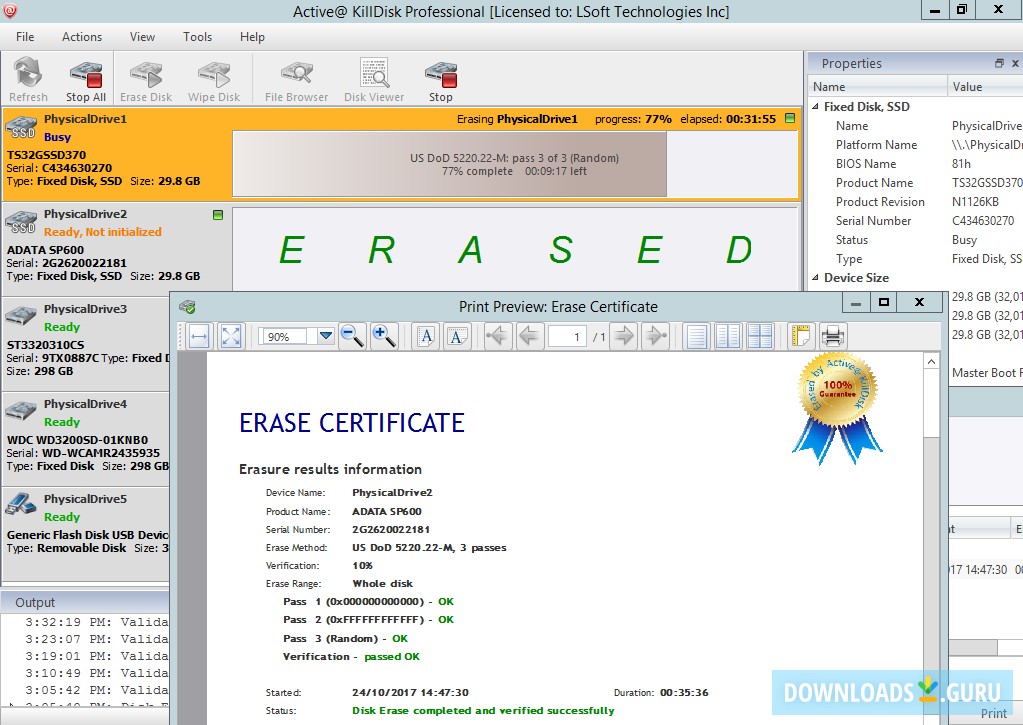Click the Fit Width icon

[x=198, y=336]
